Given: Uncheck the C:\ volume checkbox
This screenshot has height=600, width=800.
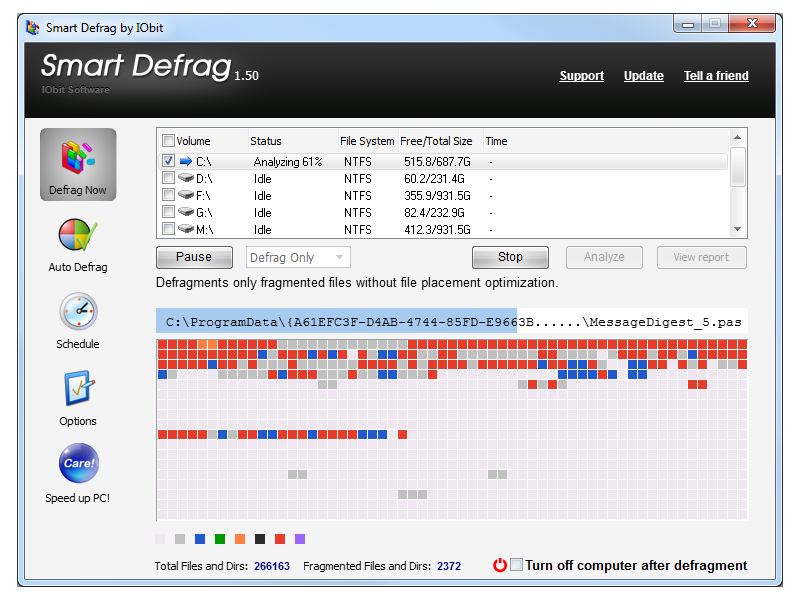Looking at the screenshot, I should 168,161.
